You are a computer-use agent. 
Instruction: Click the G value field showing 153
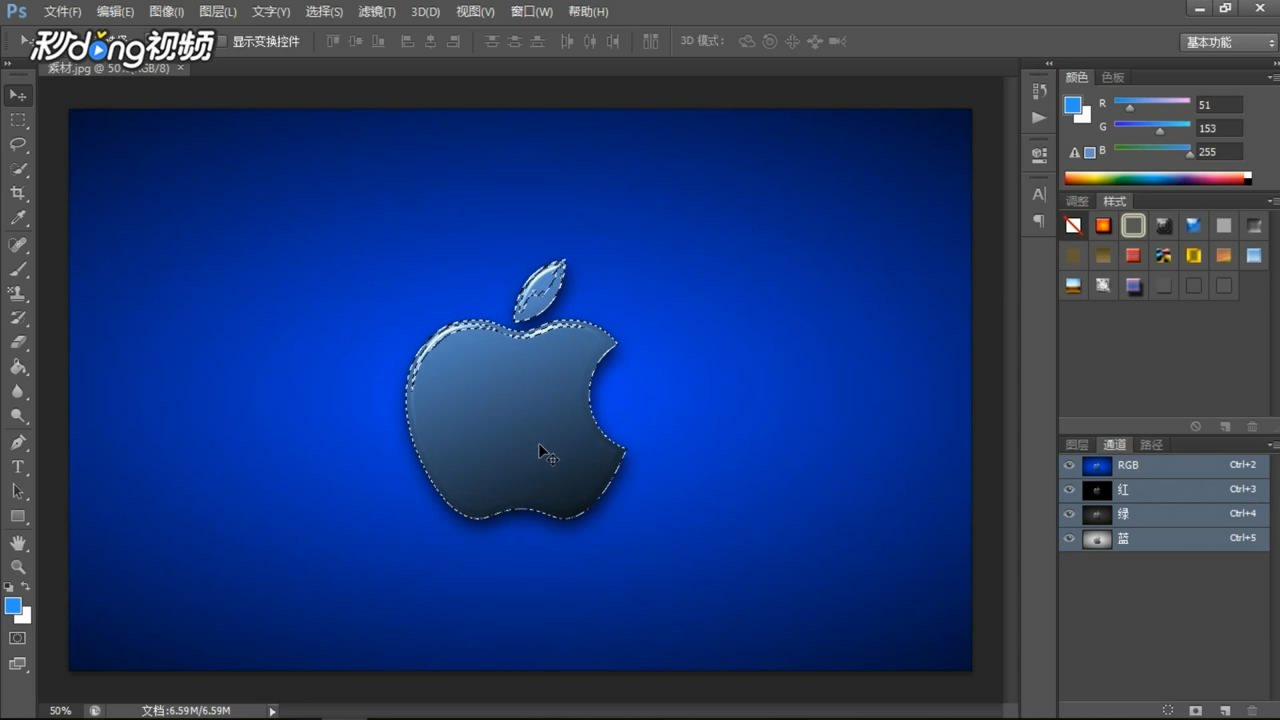pos(1218,128)
